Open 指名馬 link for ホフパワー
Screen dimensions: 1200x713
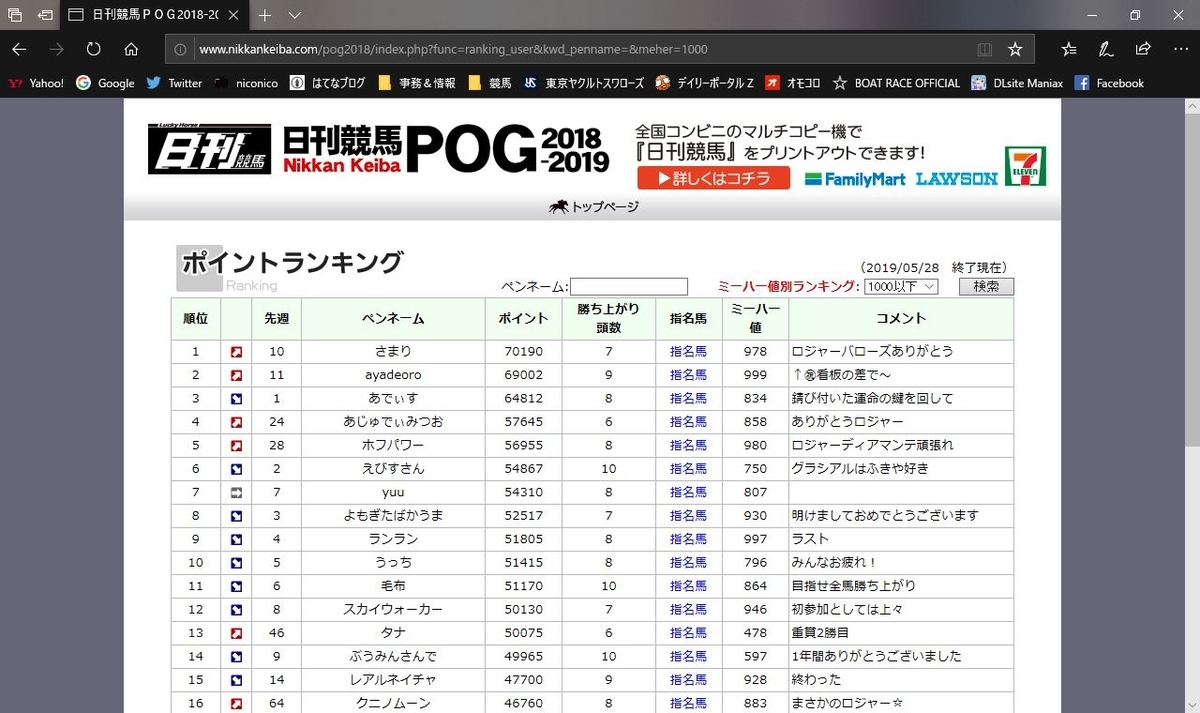coord(688,445)
